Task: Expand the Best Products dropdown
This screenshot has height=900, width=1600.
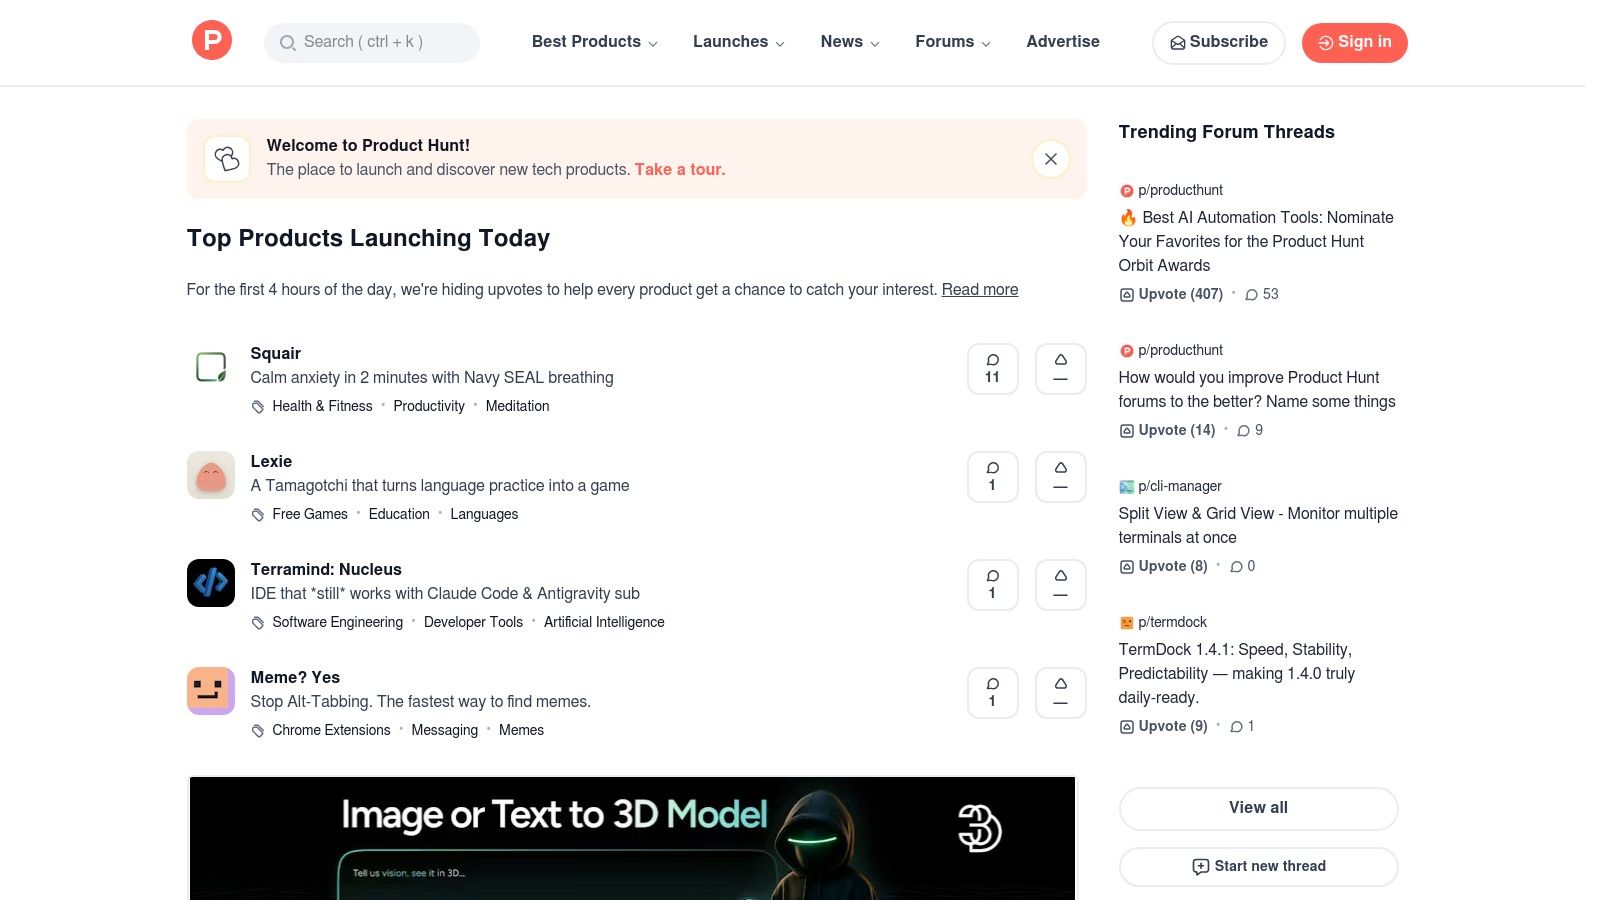Action: pyautogui.click(x=594, y=42)
